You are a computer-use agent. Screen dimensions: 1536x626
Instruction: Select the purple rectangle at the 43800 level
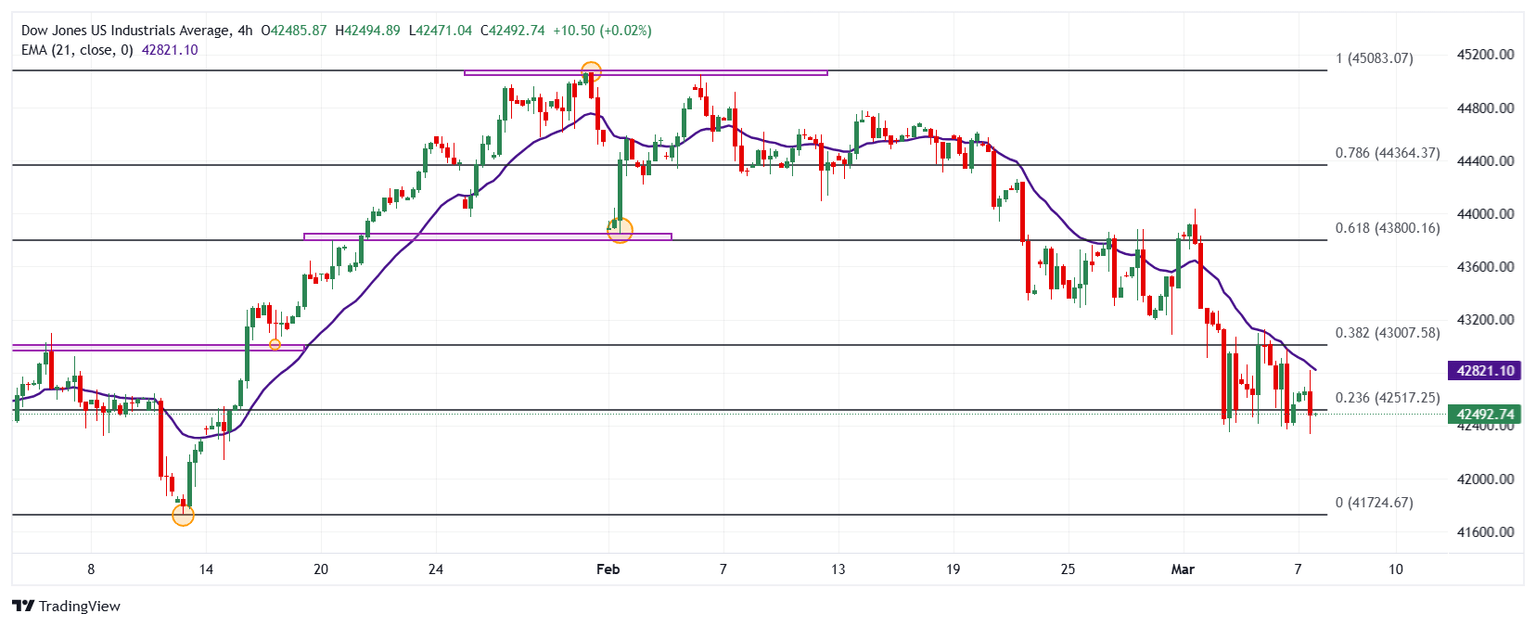[487, 237]
